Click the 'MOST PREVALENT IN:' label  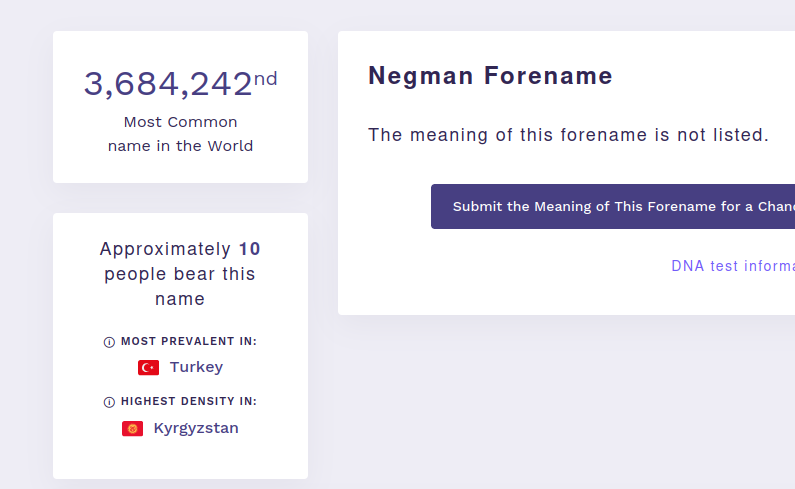click(188, 342)
